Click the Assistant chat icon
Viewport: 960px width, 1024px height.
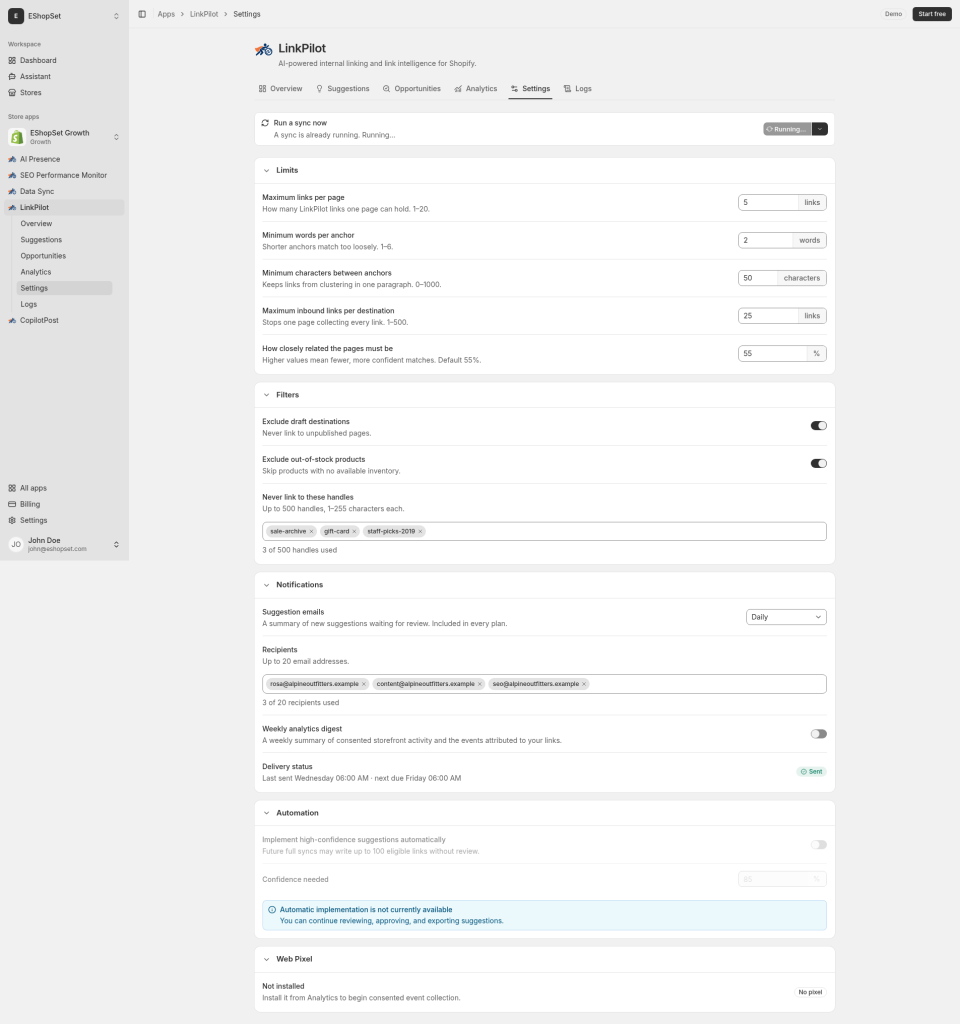coord(12,76)
